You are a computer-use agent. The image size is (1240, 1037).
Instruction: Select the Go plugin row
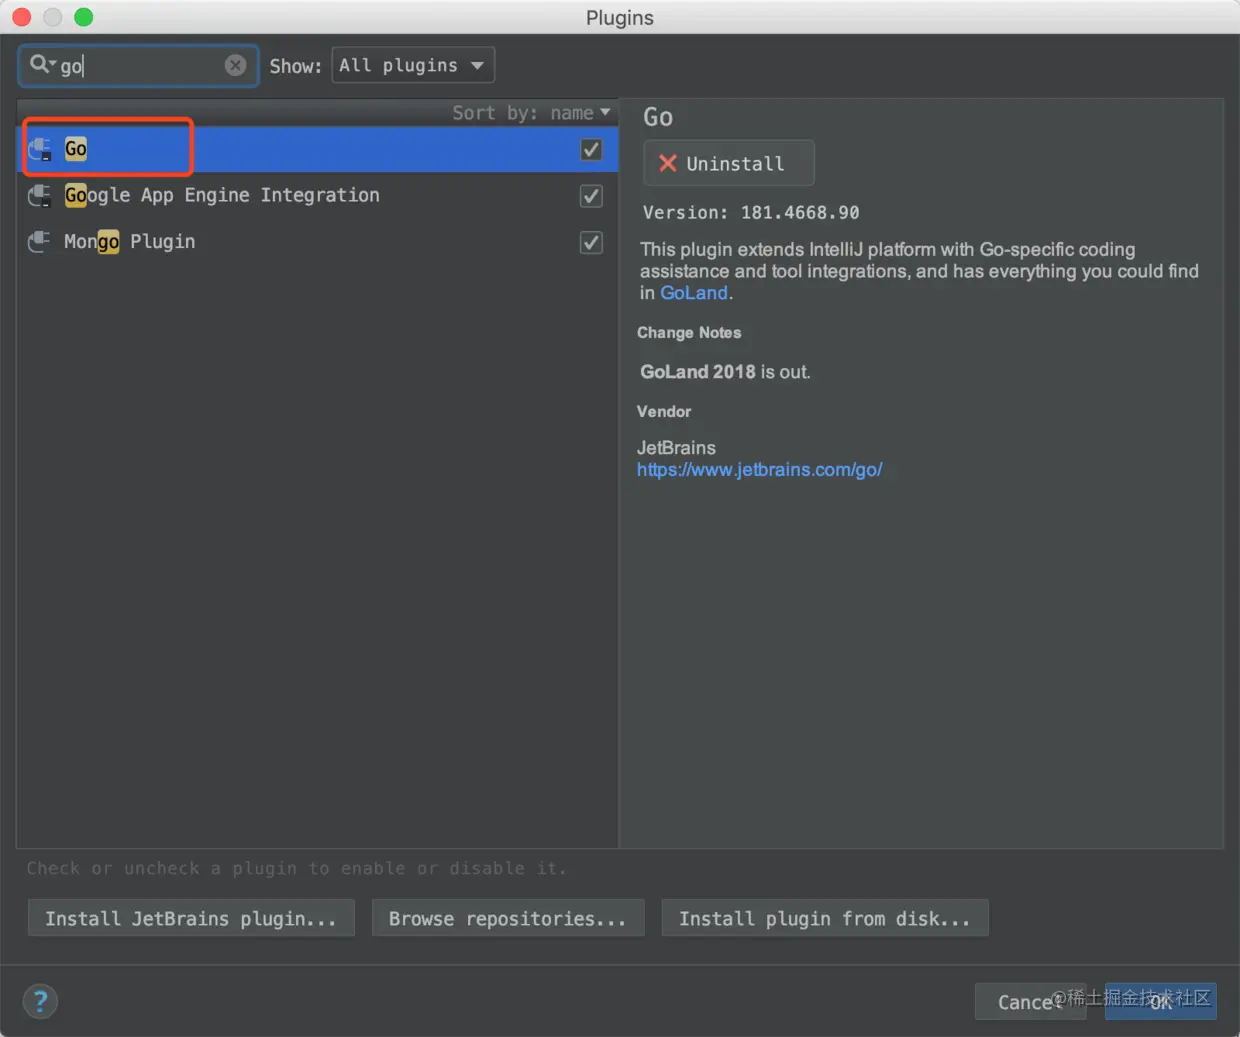click(x=318, y=149)
